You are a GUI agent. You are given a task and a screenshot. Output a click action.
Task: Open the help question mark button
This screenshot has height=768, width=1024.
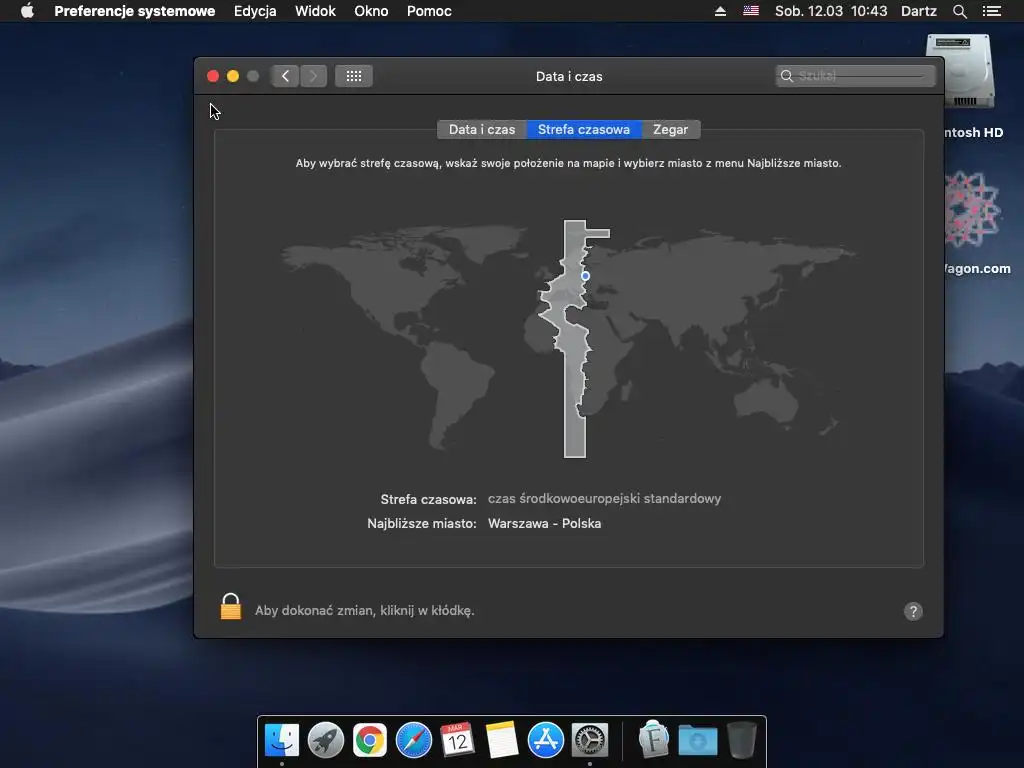coord(913,611)
